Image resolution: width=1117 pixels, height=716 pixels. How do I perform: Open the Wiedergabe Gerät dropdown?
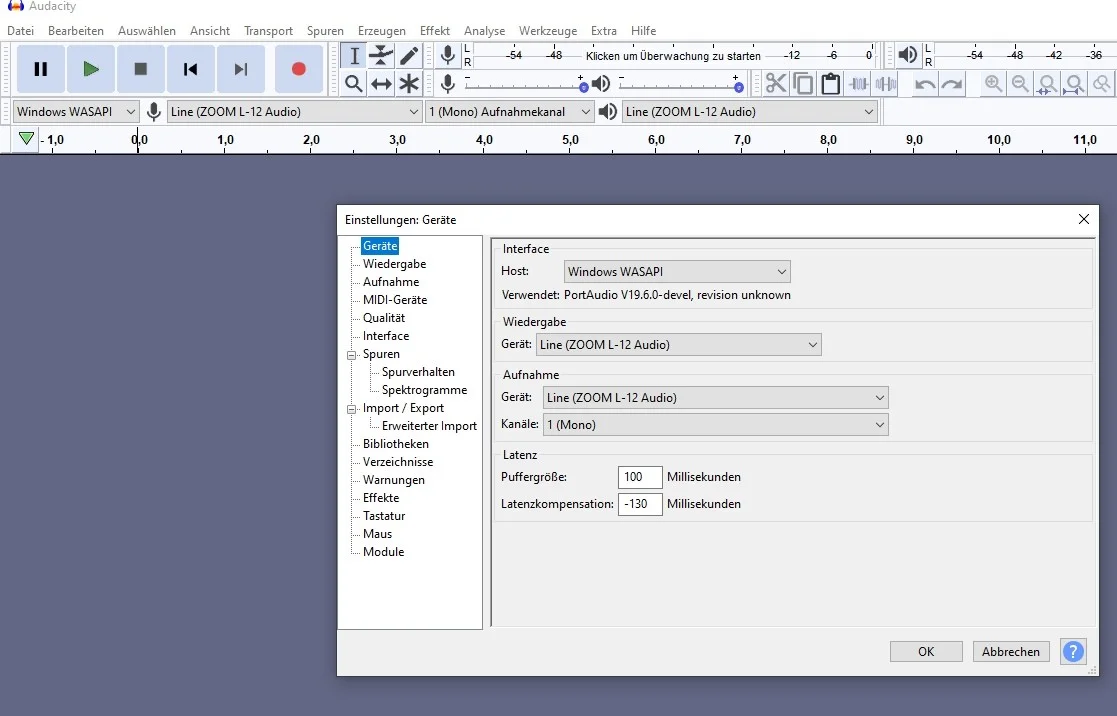pos(679,345)
